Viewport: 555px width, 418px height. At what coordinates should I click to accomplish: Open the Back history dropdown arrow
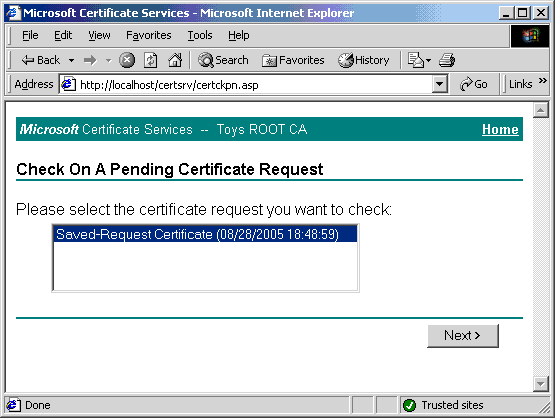tap(71, 61)
